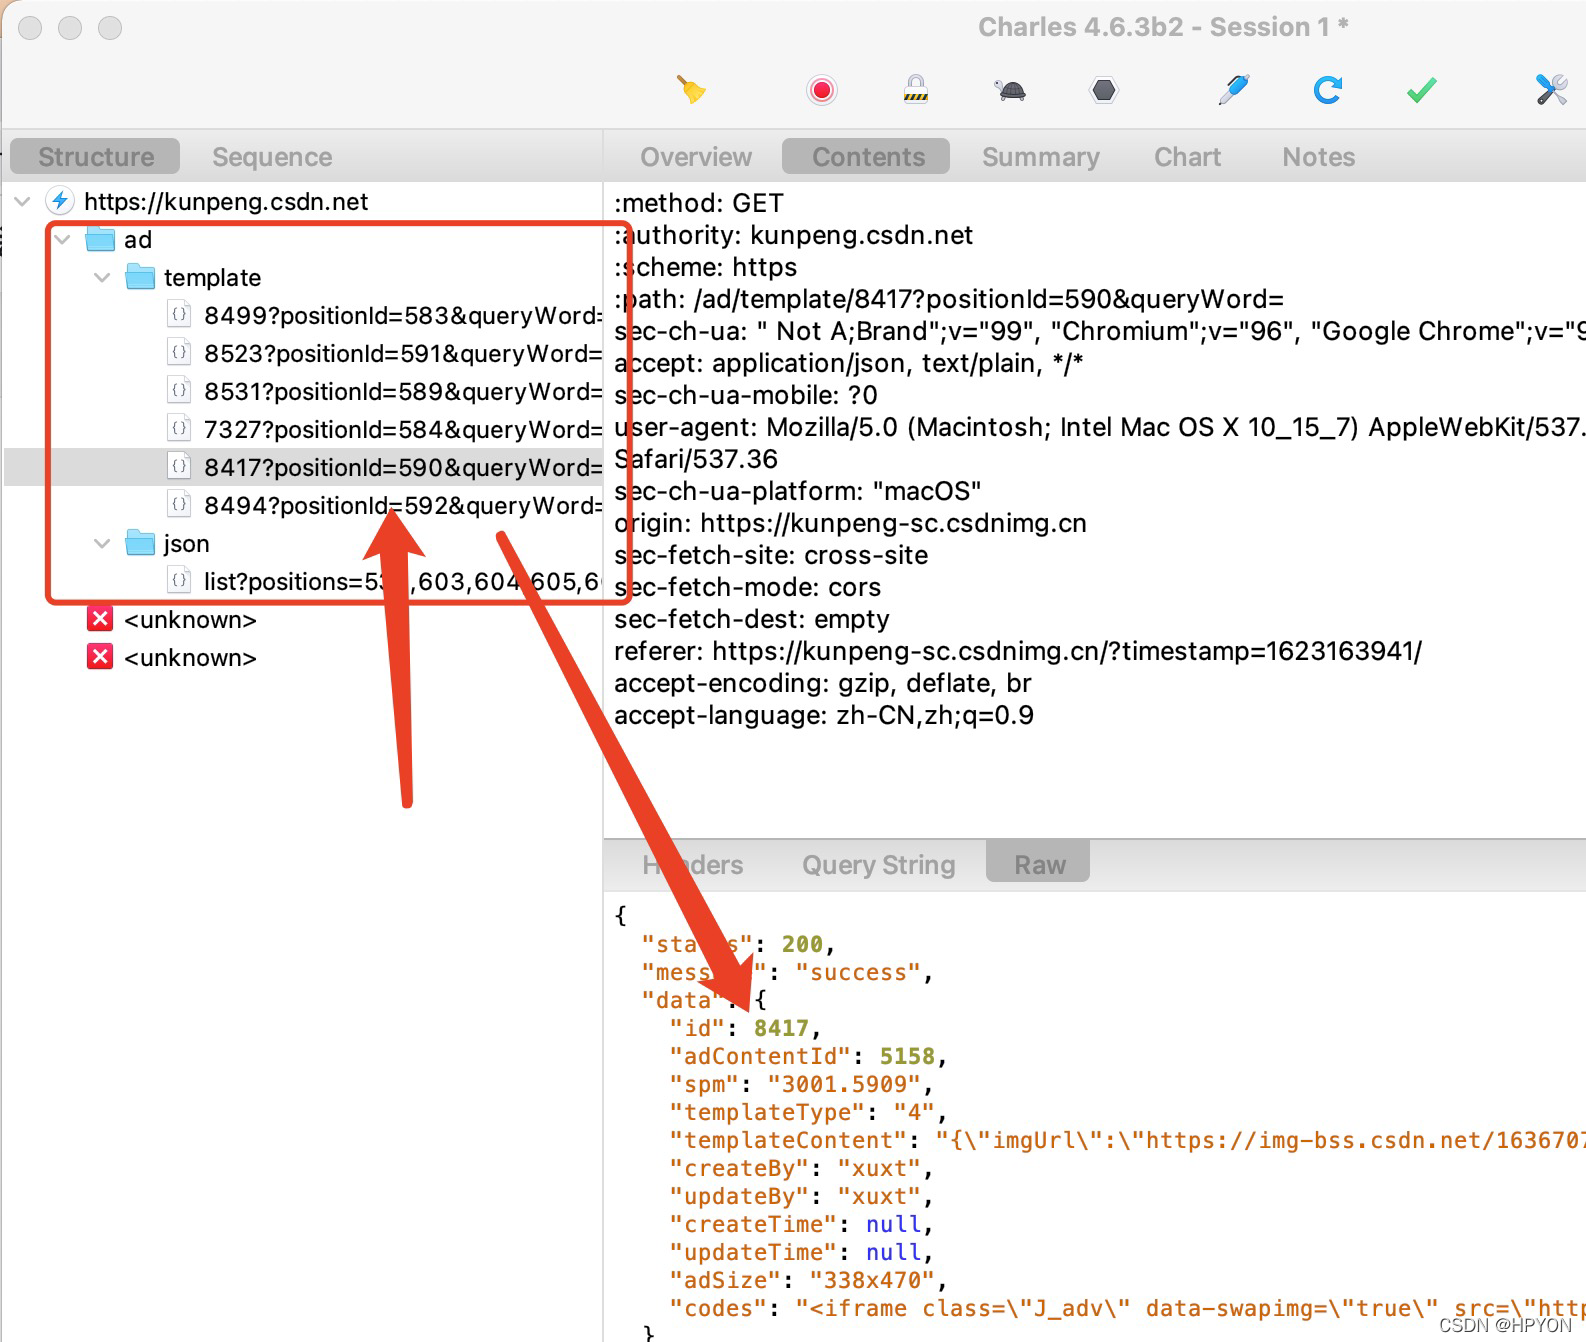Open the Chart tab
The height and width of the screenshot is (1342, 1586).
click(1188, 157)
